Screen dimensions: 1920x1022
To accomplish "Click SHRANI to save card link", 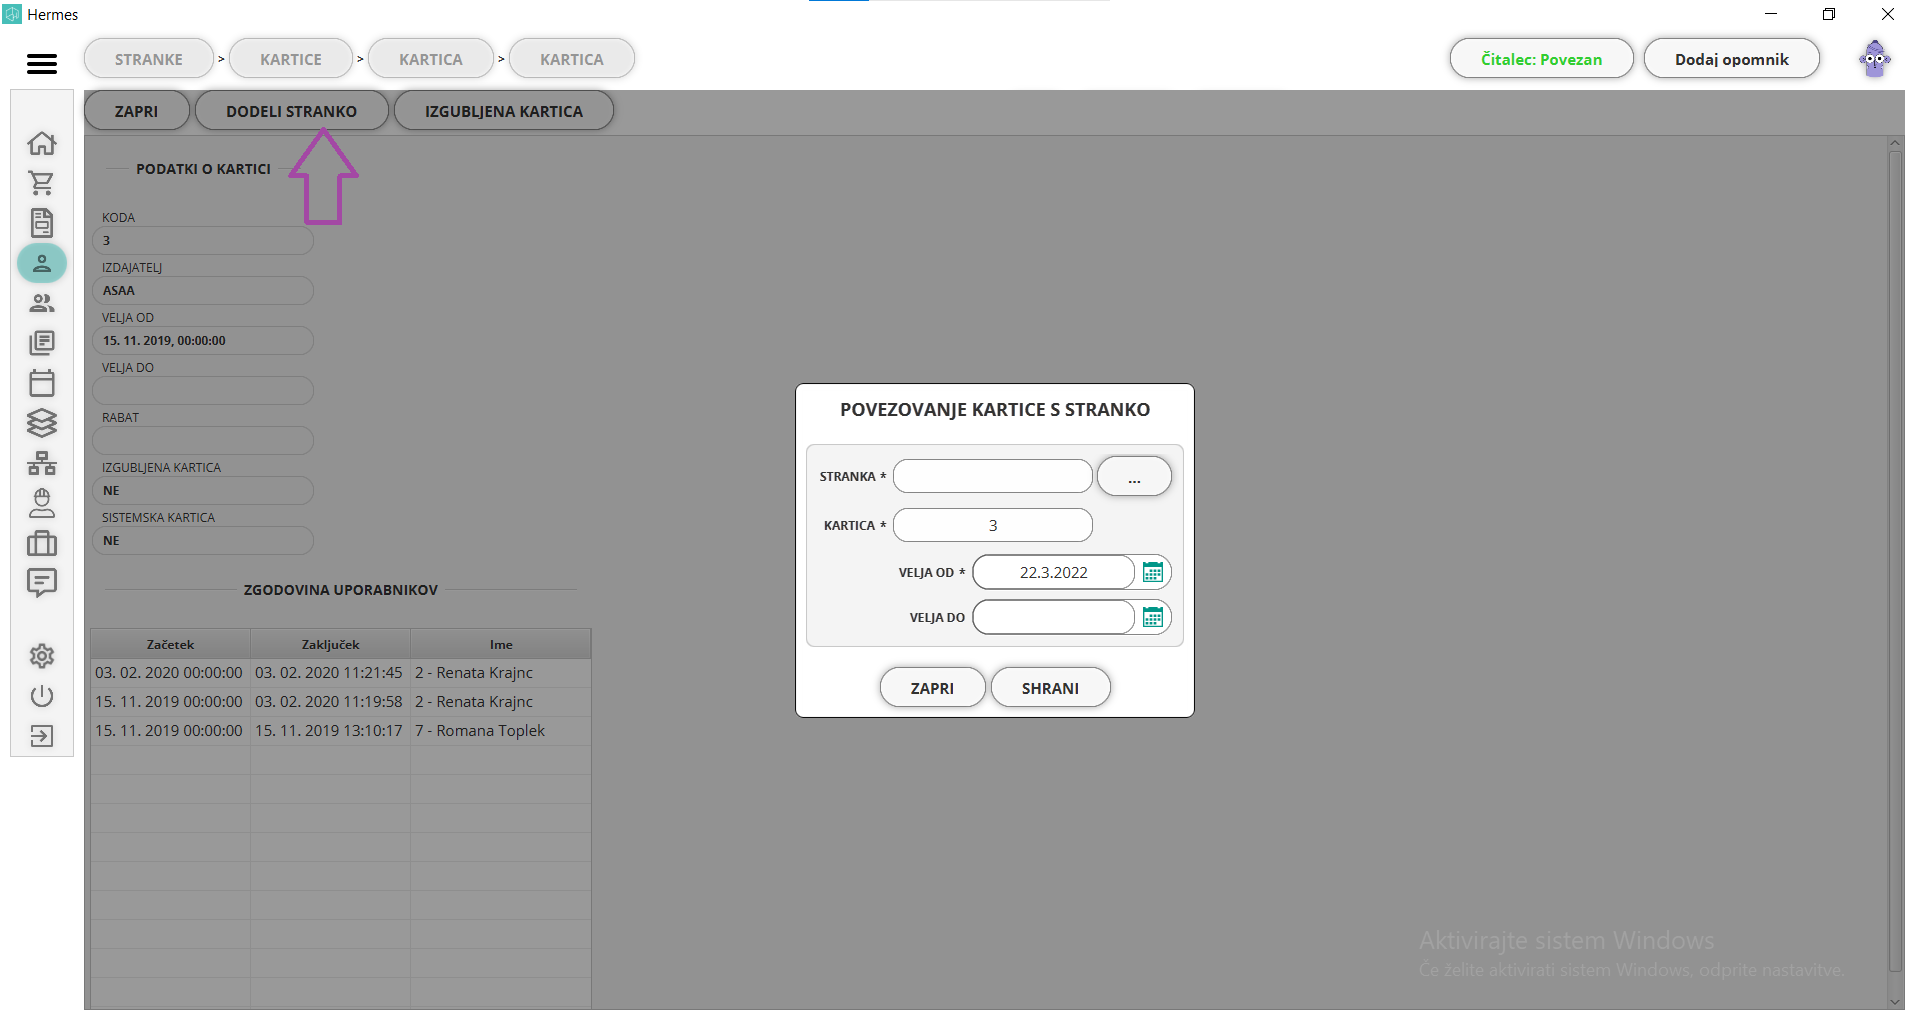I will click(x=1050, y=688).
